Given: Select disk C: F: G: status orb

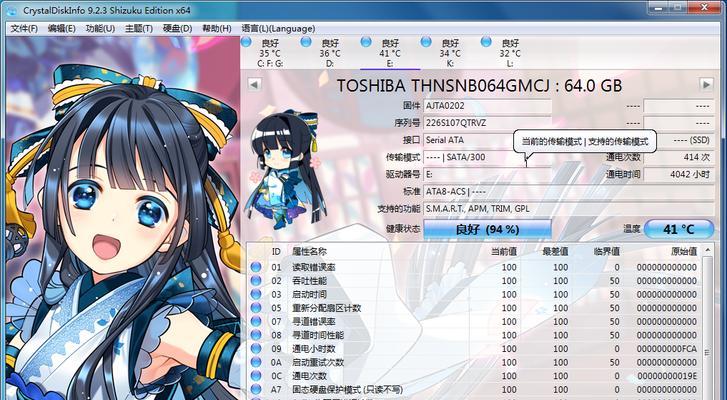Looking at the screenshot, I should point(246,42).
